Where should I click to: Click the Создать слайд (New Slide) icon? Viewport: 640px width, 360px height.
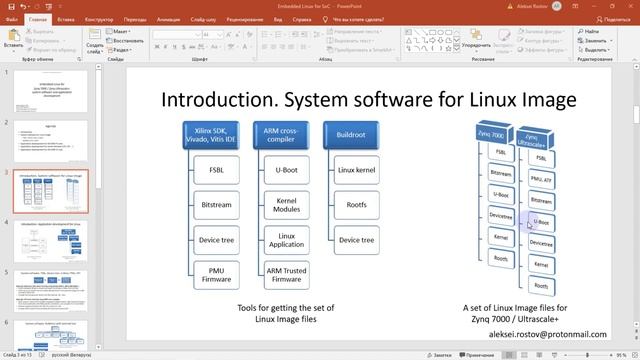[95, 34]
